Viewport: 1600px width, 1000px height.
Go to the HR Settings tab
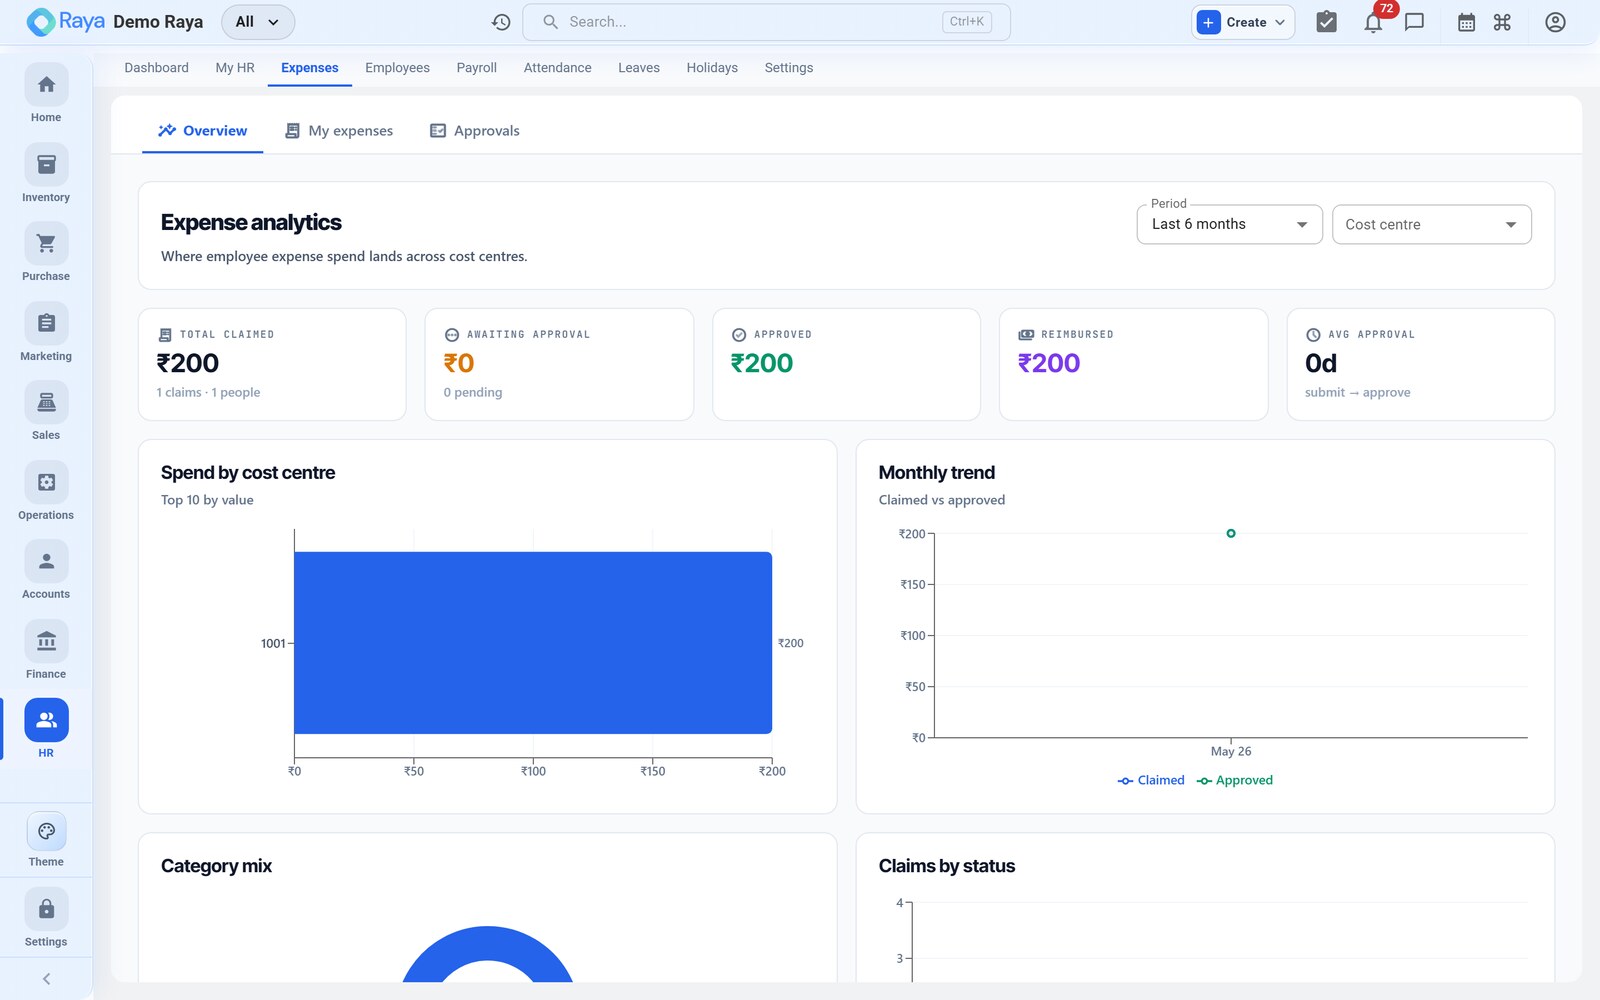788,68
